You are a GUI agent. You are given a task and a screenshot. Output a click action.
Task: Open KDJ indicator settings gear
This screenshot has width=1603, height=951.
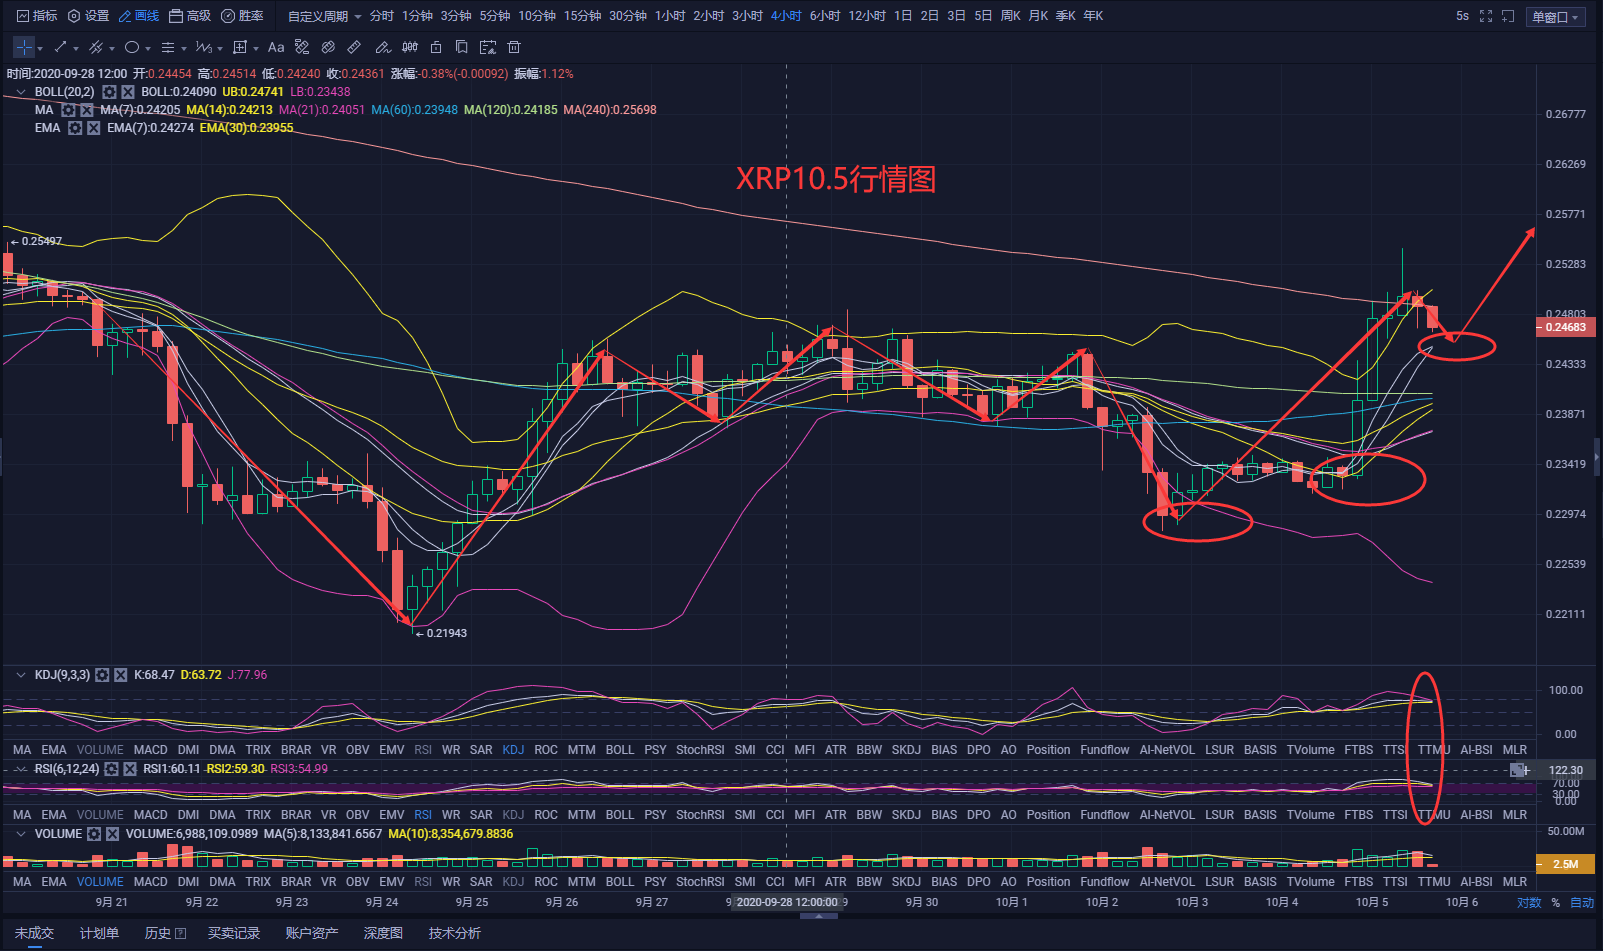coord(102,675)
